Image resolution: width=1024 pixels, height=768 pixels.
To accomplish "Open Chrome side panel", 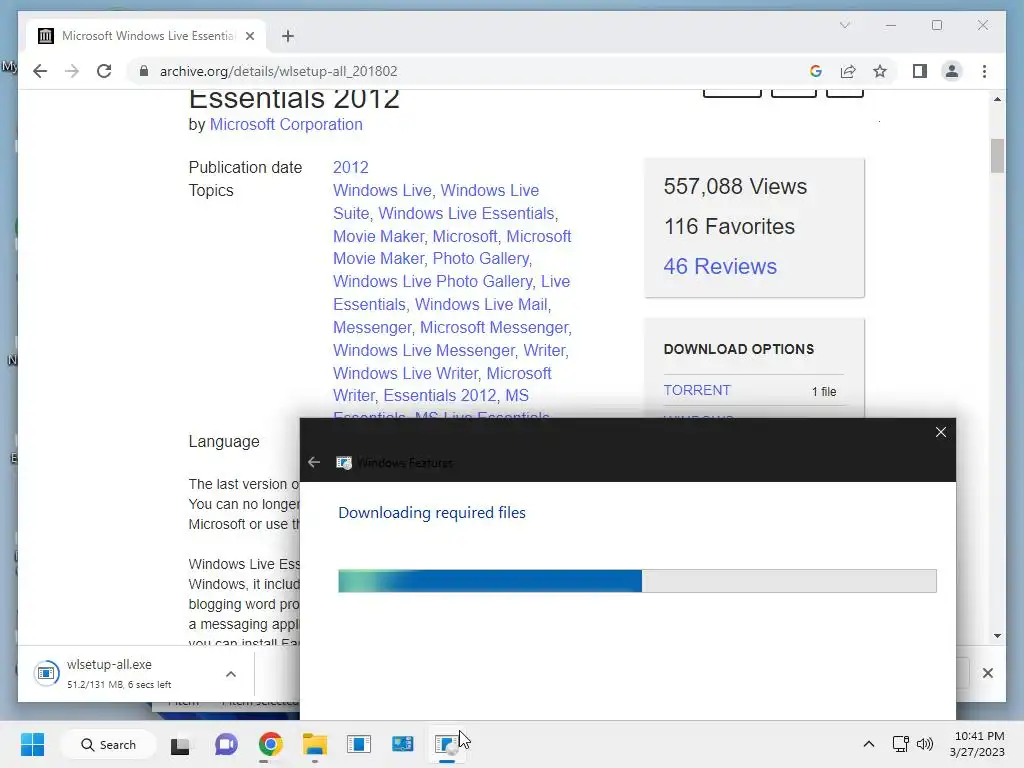I will 920,71.
